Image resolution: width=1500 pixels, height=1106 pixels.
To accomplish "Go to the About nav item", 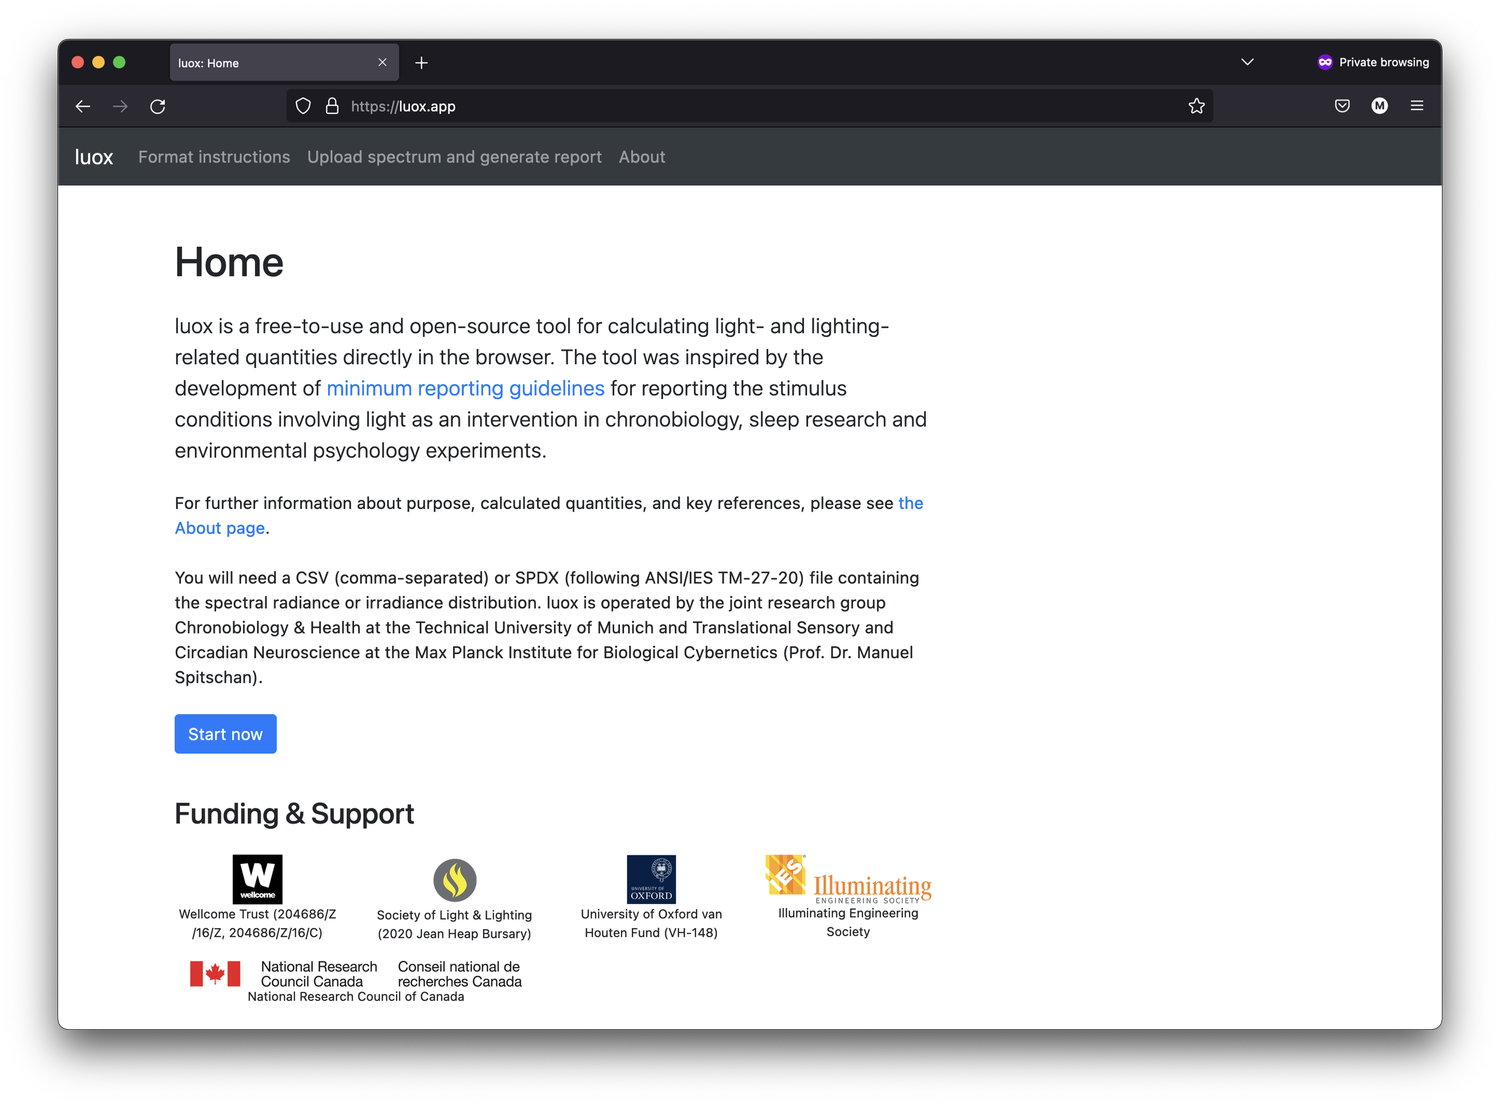I will coord(642,157).
